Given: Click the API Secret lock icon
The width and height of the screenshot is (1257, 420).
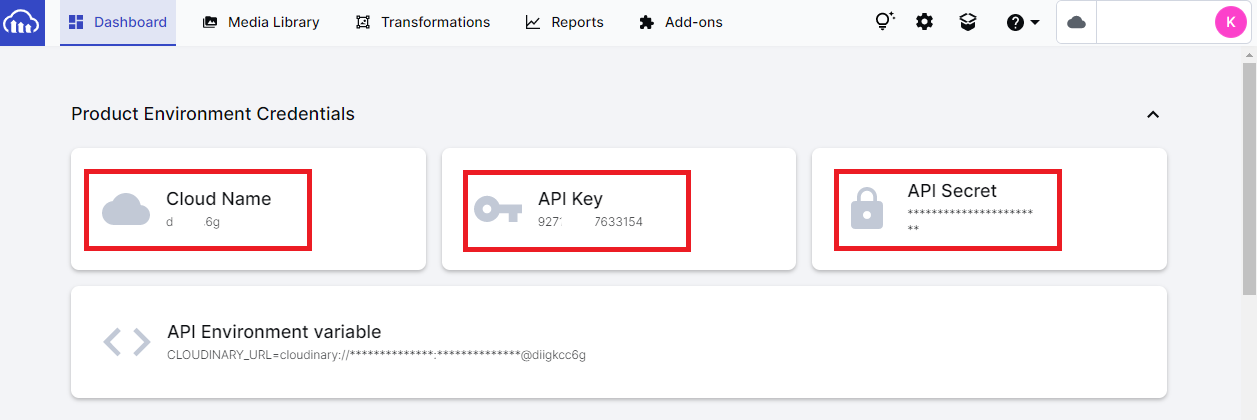Looking at the screenshot, I should point(866,209).
